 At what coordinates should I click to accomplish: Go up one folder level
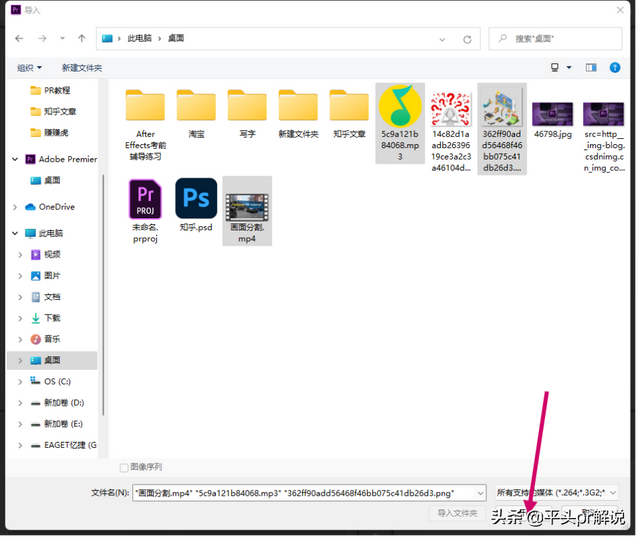pyautogui.click(x=82, y=38)
